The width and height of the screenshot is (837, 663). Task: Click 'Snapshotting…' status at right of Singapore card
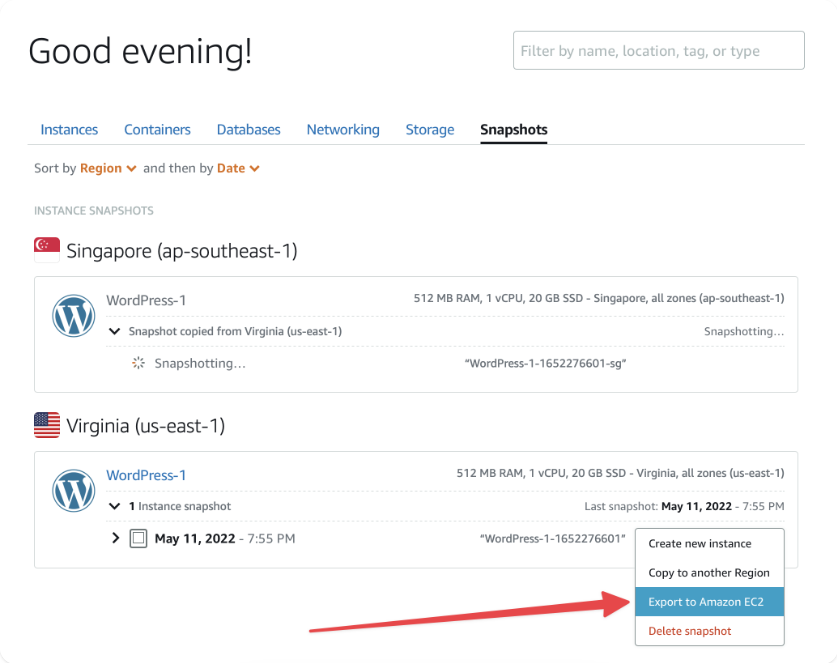point(744,332)
